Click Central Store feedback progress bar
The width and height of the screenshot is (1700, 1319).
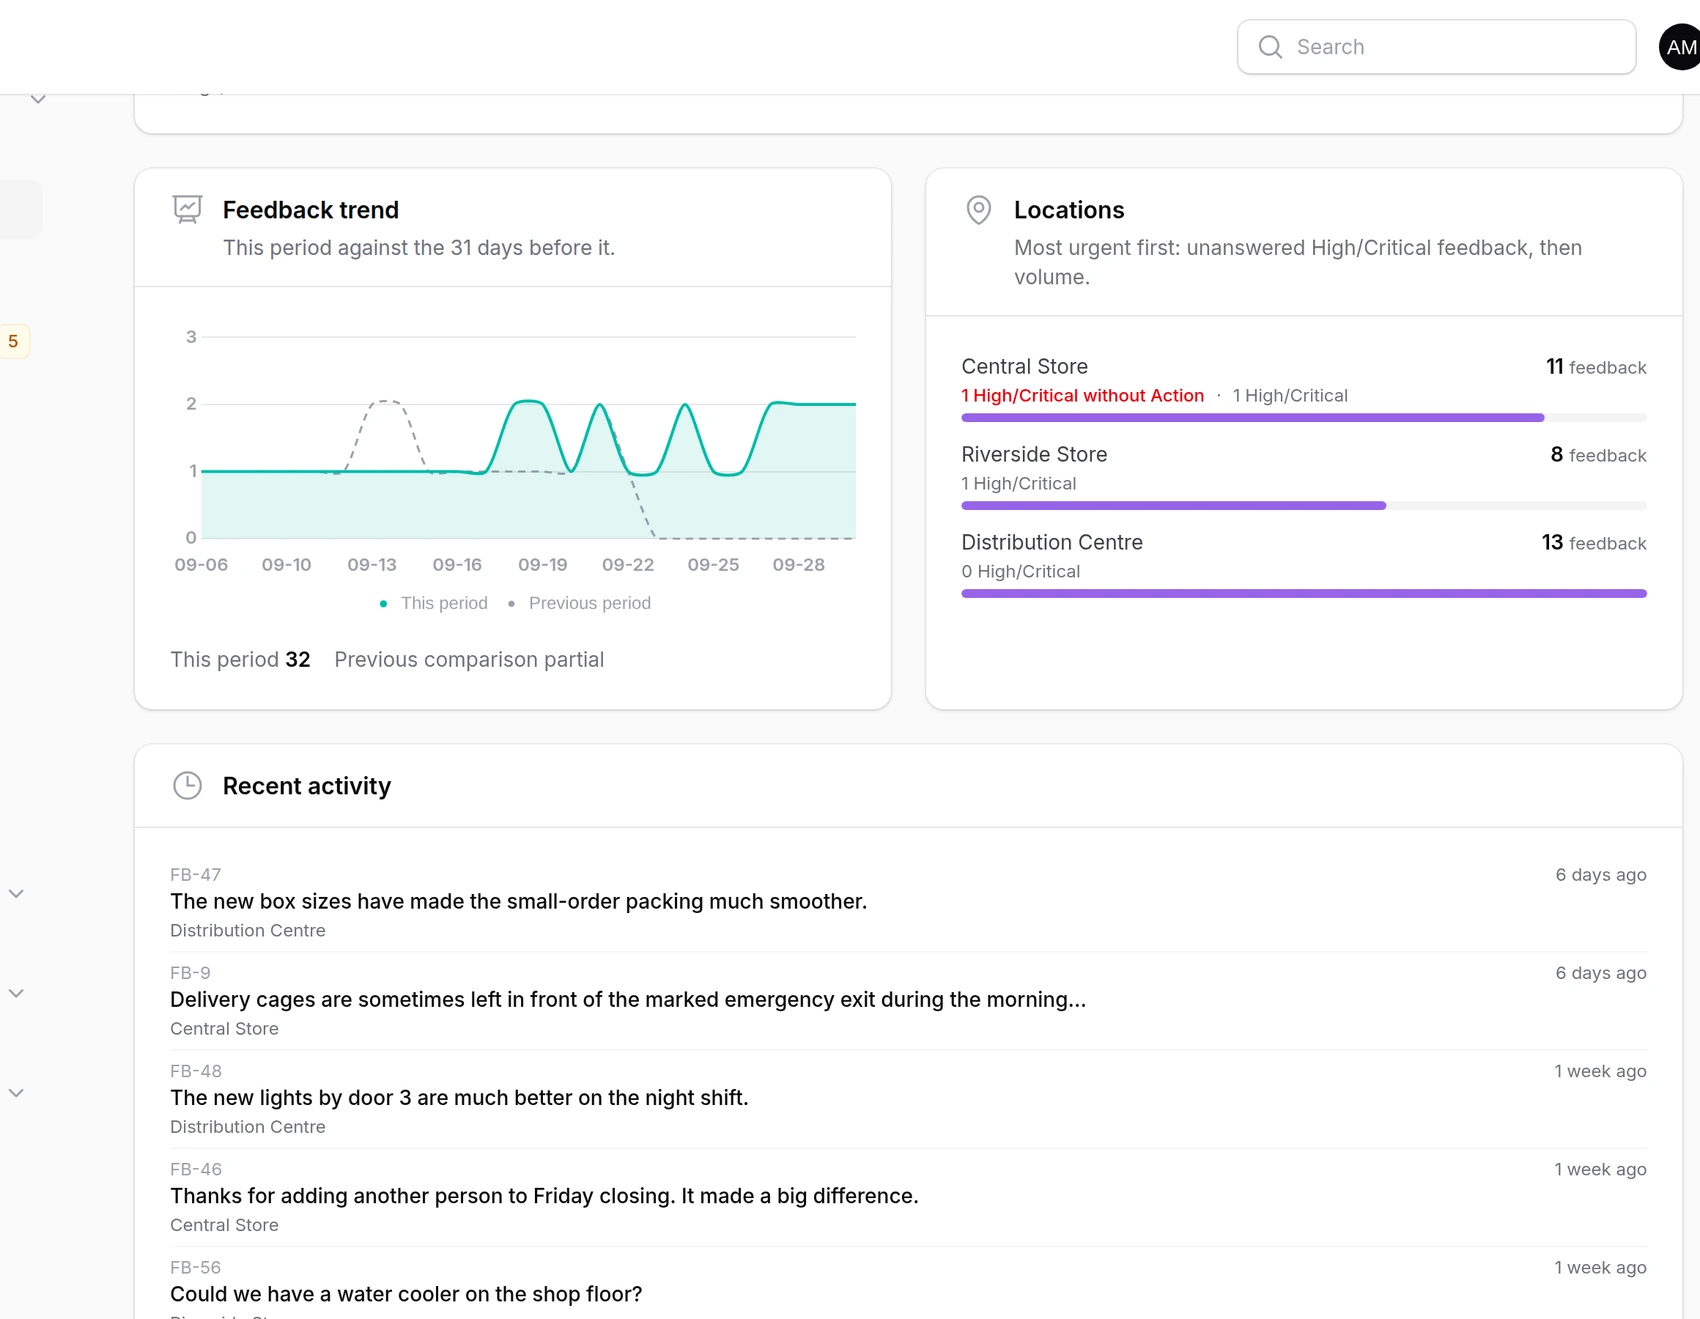[x=1304, y=417]
